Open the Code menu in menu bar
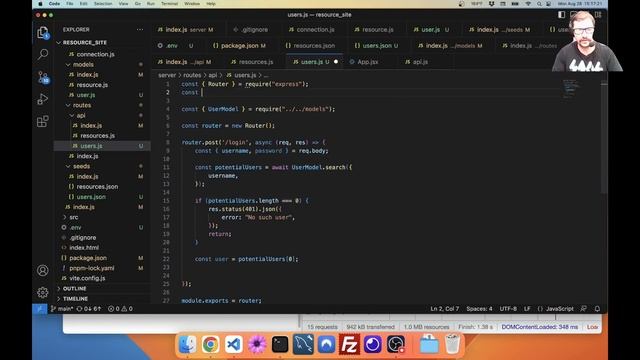 pyautogui.click(x=54, y=4)
